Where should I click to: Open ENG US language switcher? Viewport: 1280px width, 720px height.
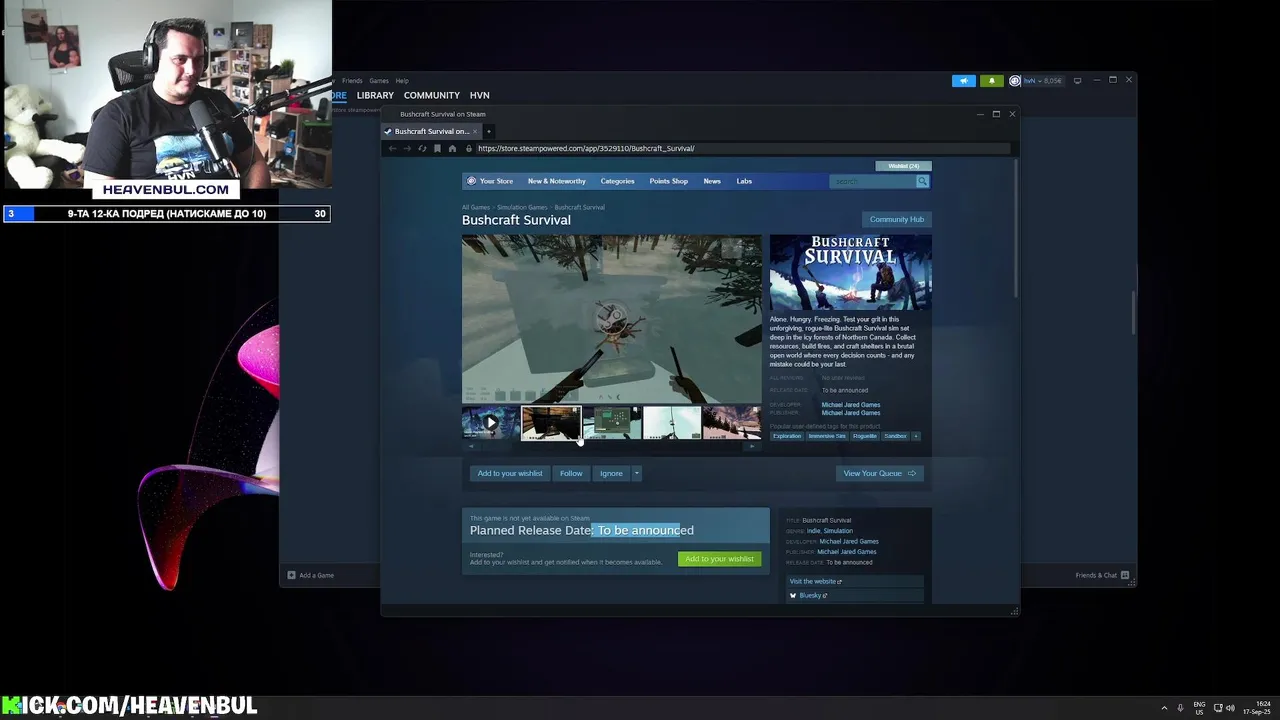pos(1199,708)
